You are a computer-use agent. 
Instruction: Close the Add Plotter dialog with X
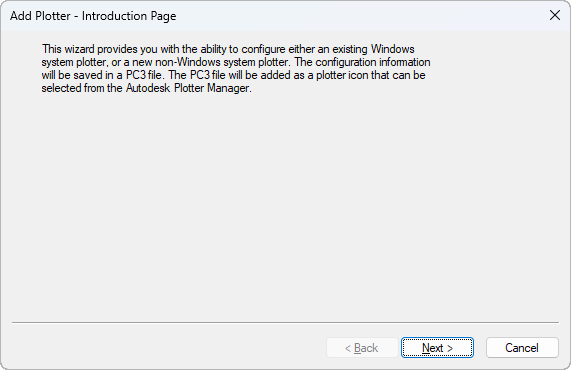pyautogui.click(x=555, y=15)
